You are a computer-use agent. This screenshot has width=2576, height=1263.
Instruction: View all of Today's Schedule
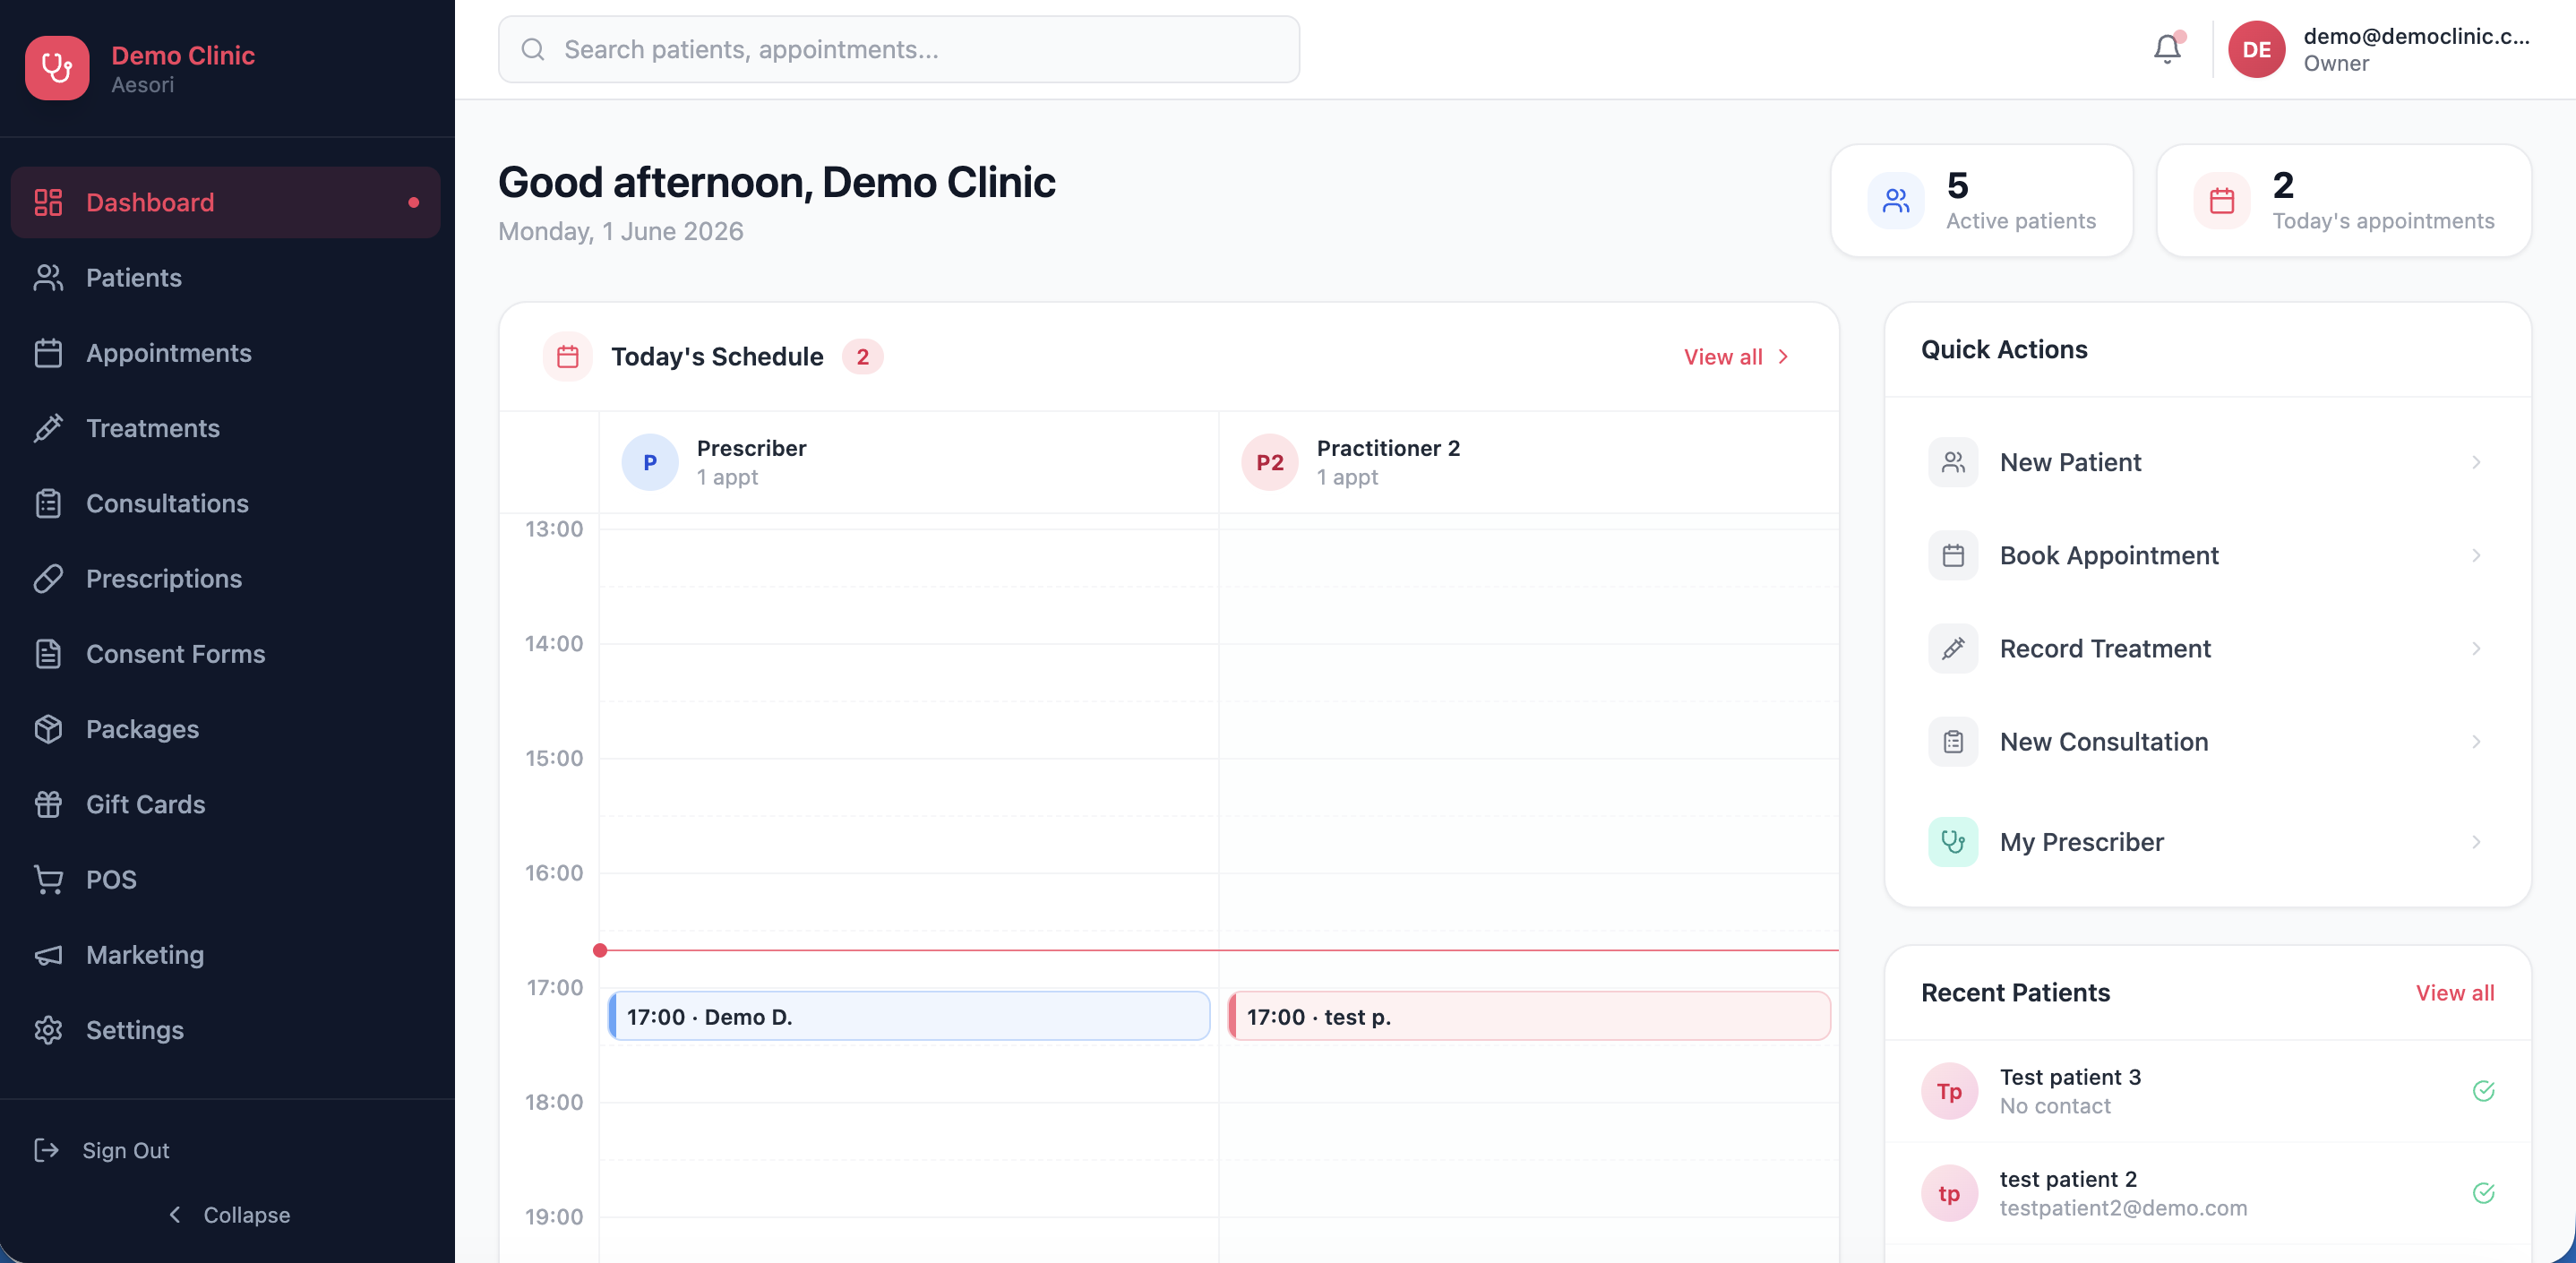1736,357
